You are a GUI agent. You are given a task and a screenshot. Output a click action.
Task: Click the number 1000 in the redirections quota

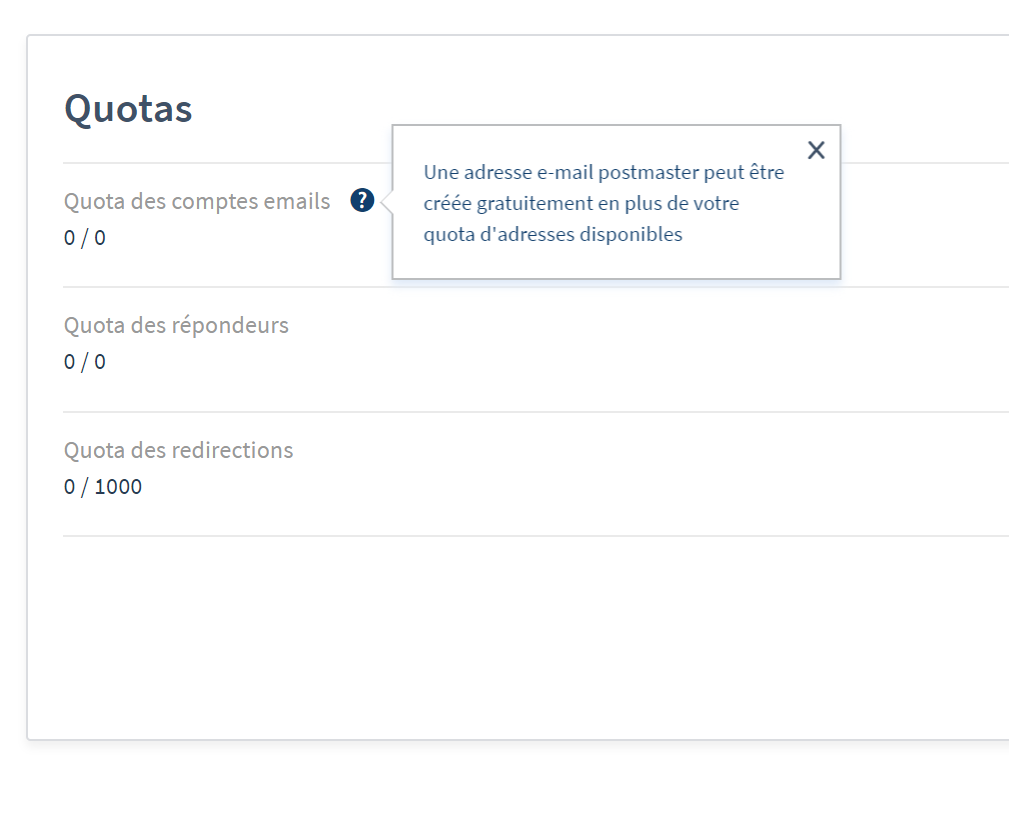118,487
